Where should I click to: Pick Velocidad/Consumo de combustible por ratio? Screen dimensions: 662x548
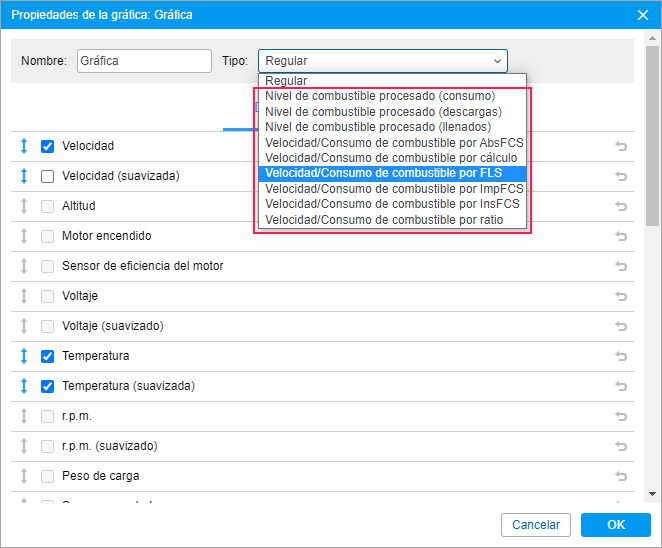[384, 219]
